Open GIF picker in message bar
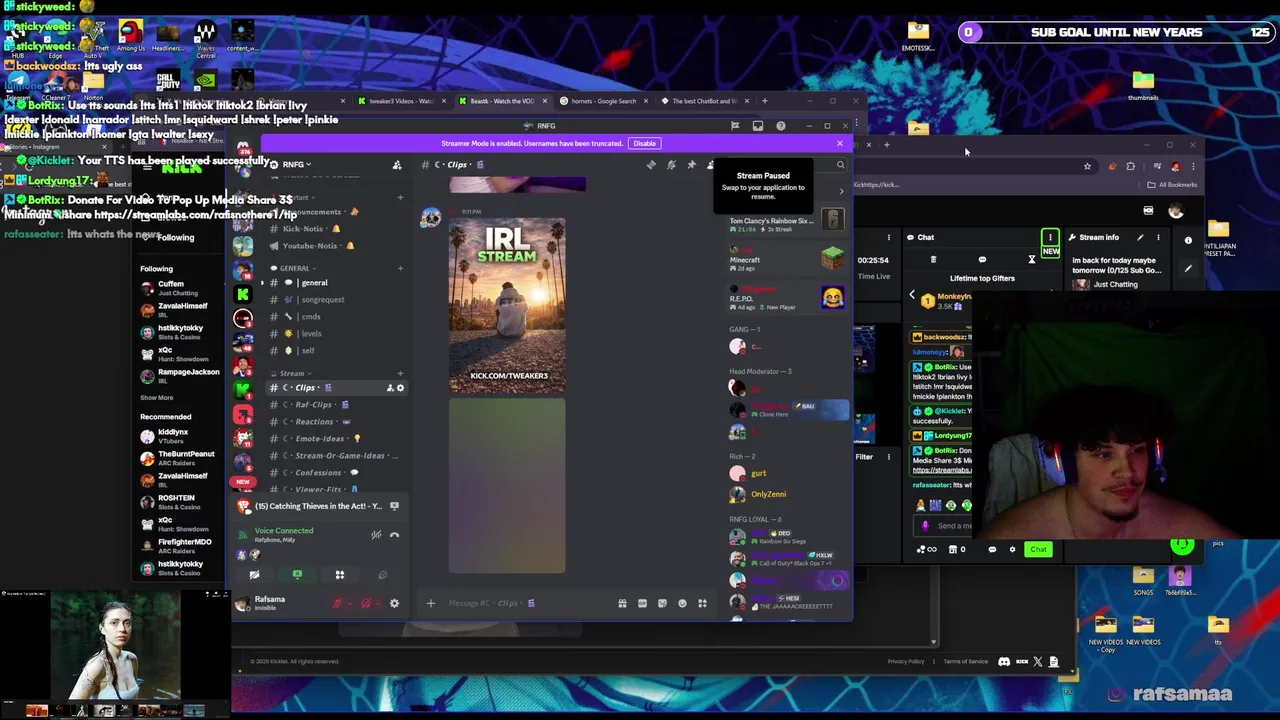1280x720 pixels. (x=642, y=603)
